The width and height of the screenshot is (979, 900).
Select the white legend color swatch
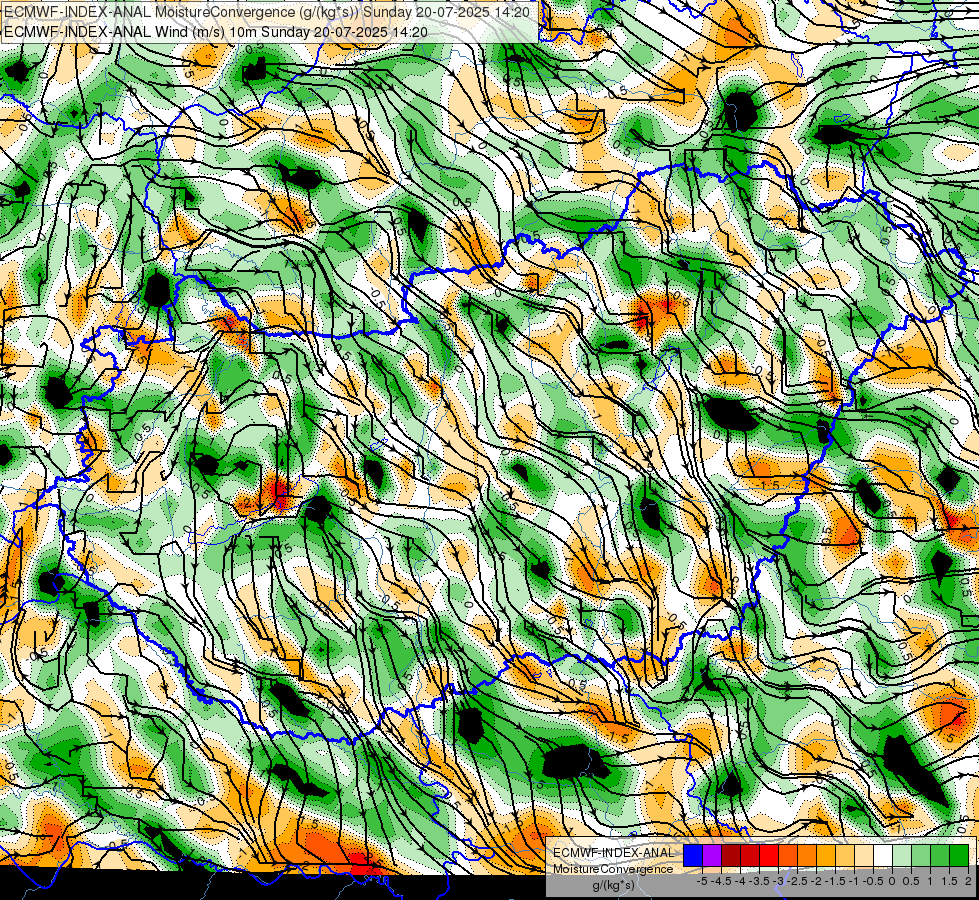point(883,855)
